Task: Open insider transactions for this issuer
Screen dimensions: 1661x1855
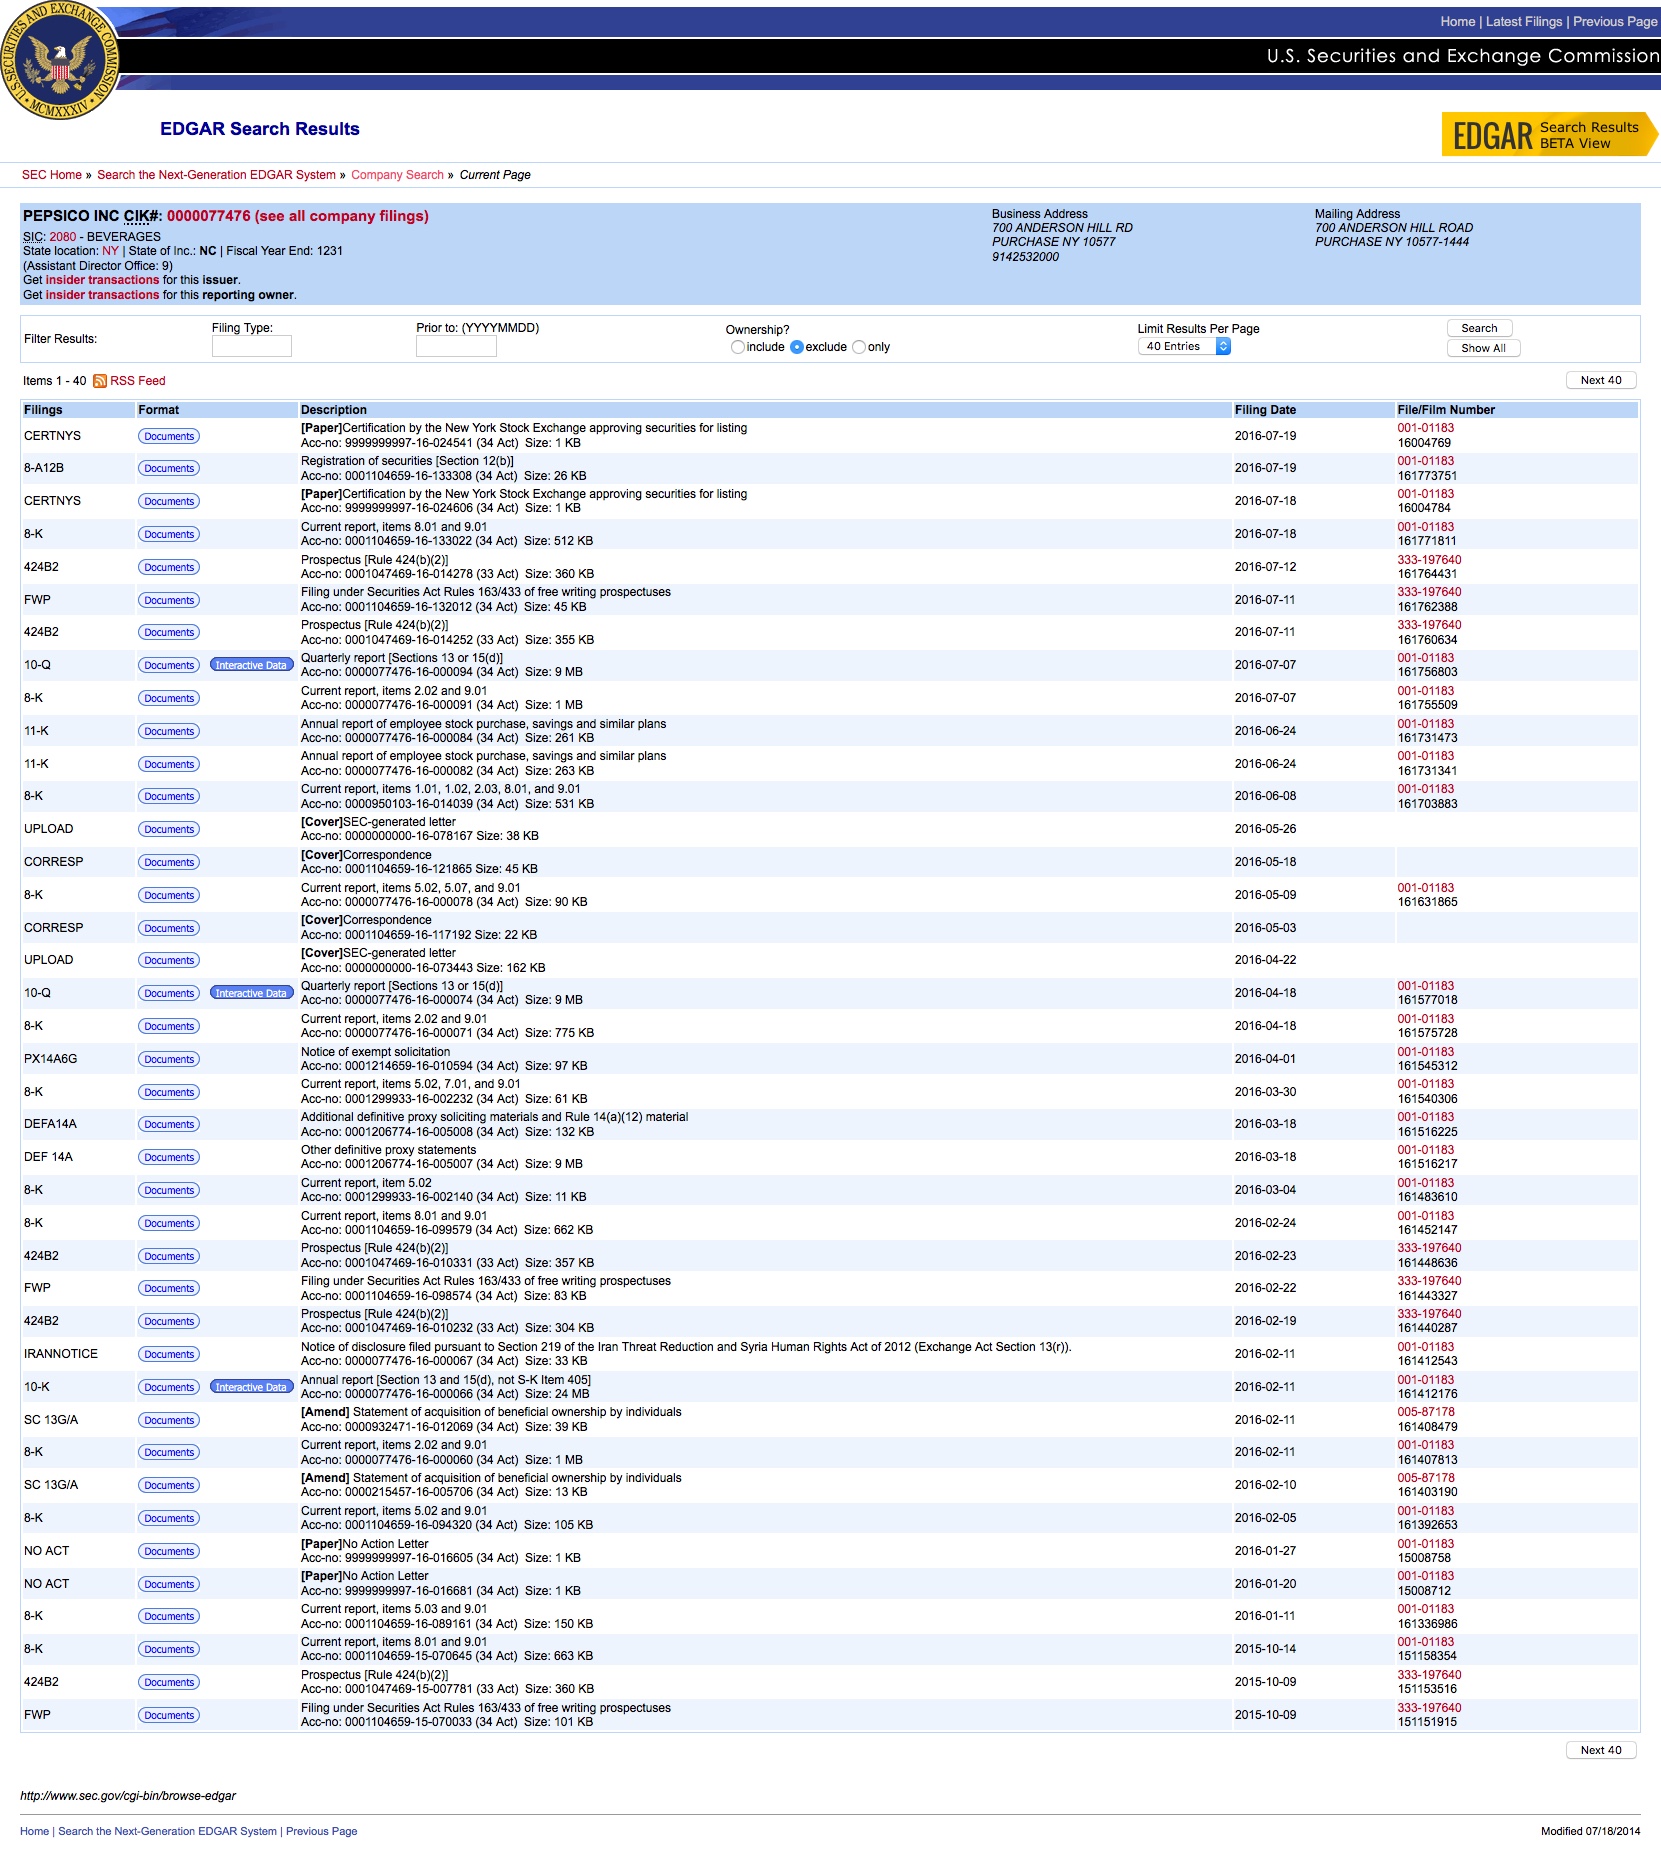Action: [102, 280]
